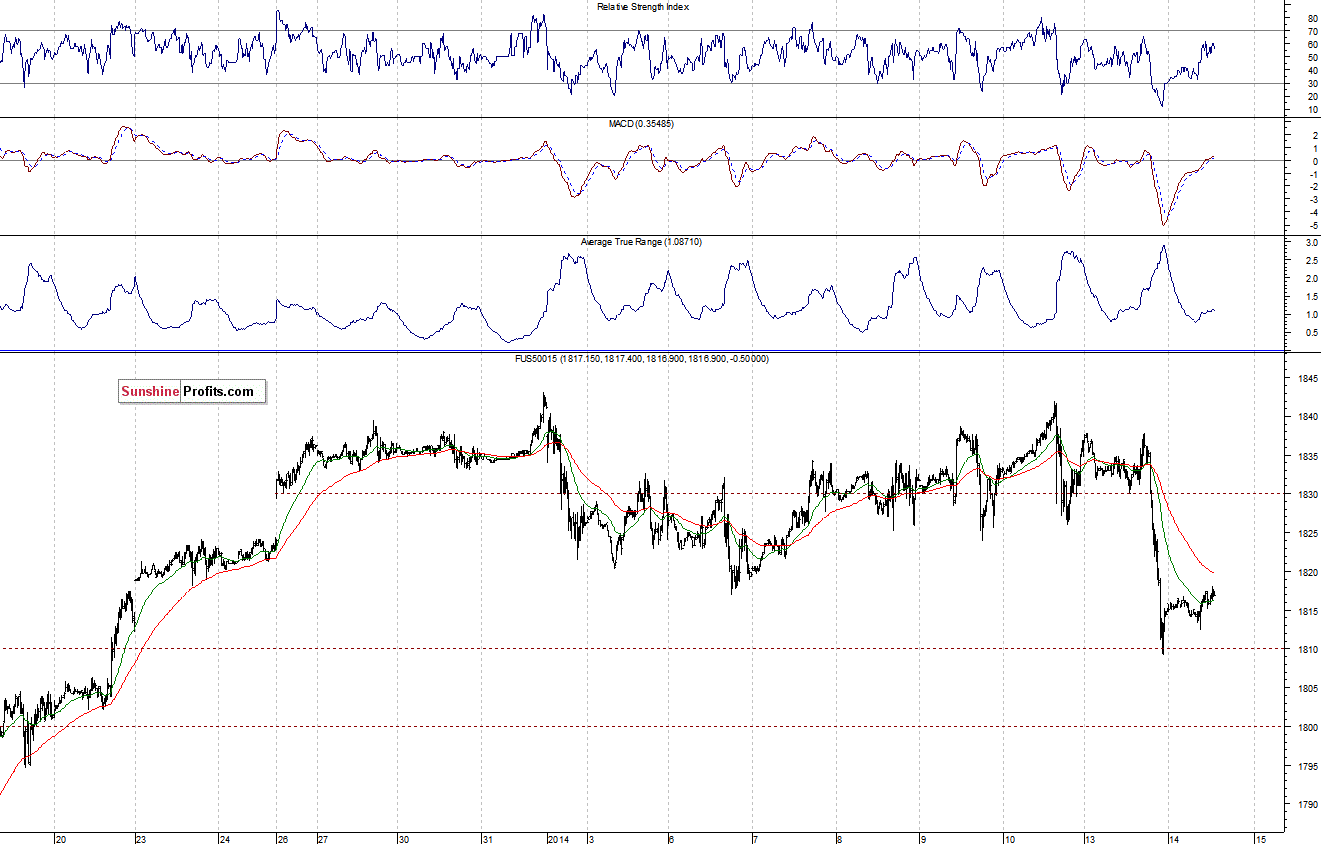Click the date axis label 31
This screenshot has height=844, width=1321.
tap(487, 839)
